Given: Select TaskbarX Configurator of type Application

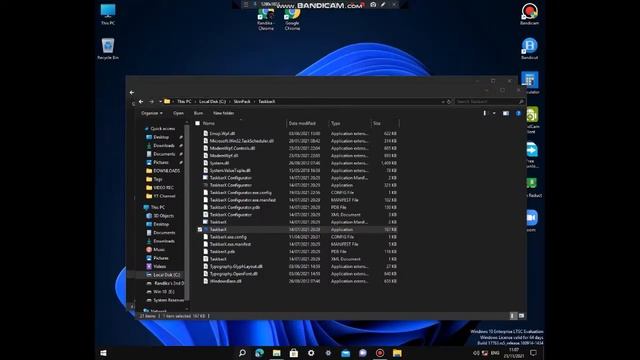Looking at the screenshot, I should pyautogui.click(x=231, y=185).
